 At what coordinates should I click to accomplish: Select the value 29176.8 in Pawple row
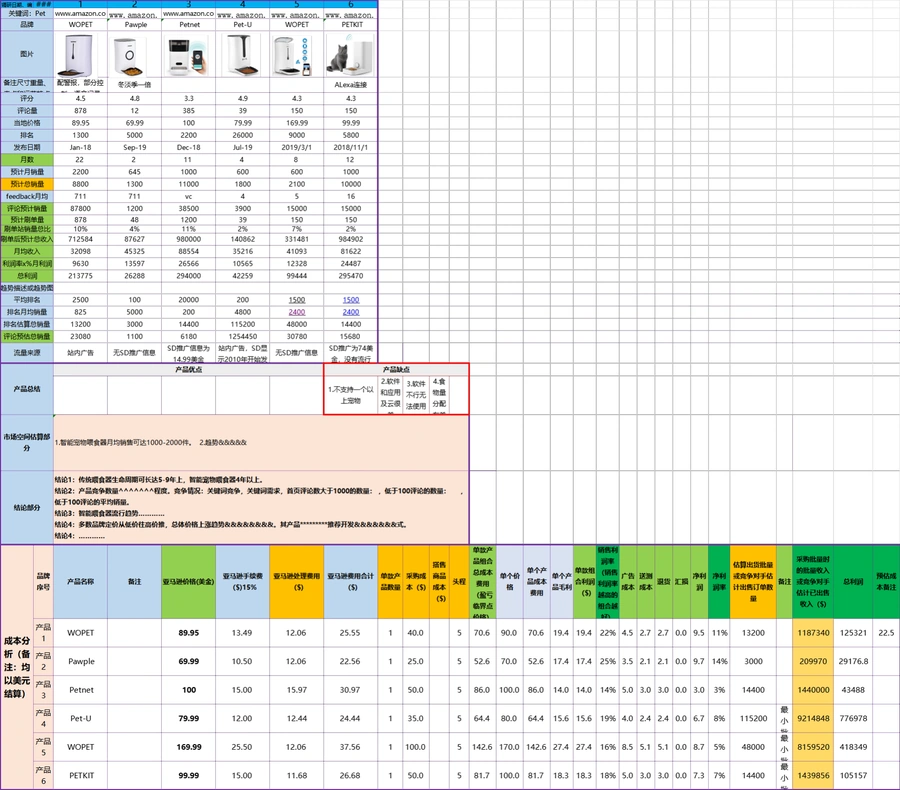[853, 661]
